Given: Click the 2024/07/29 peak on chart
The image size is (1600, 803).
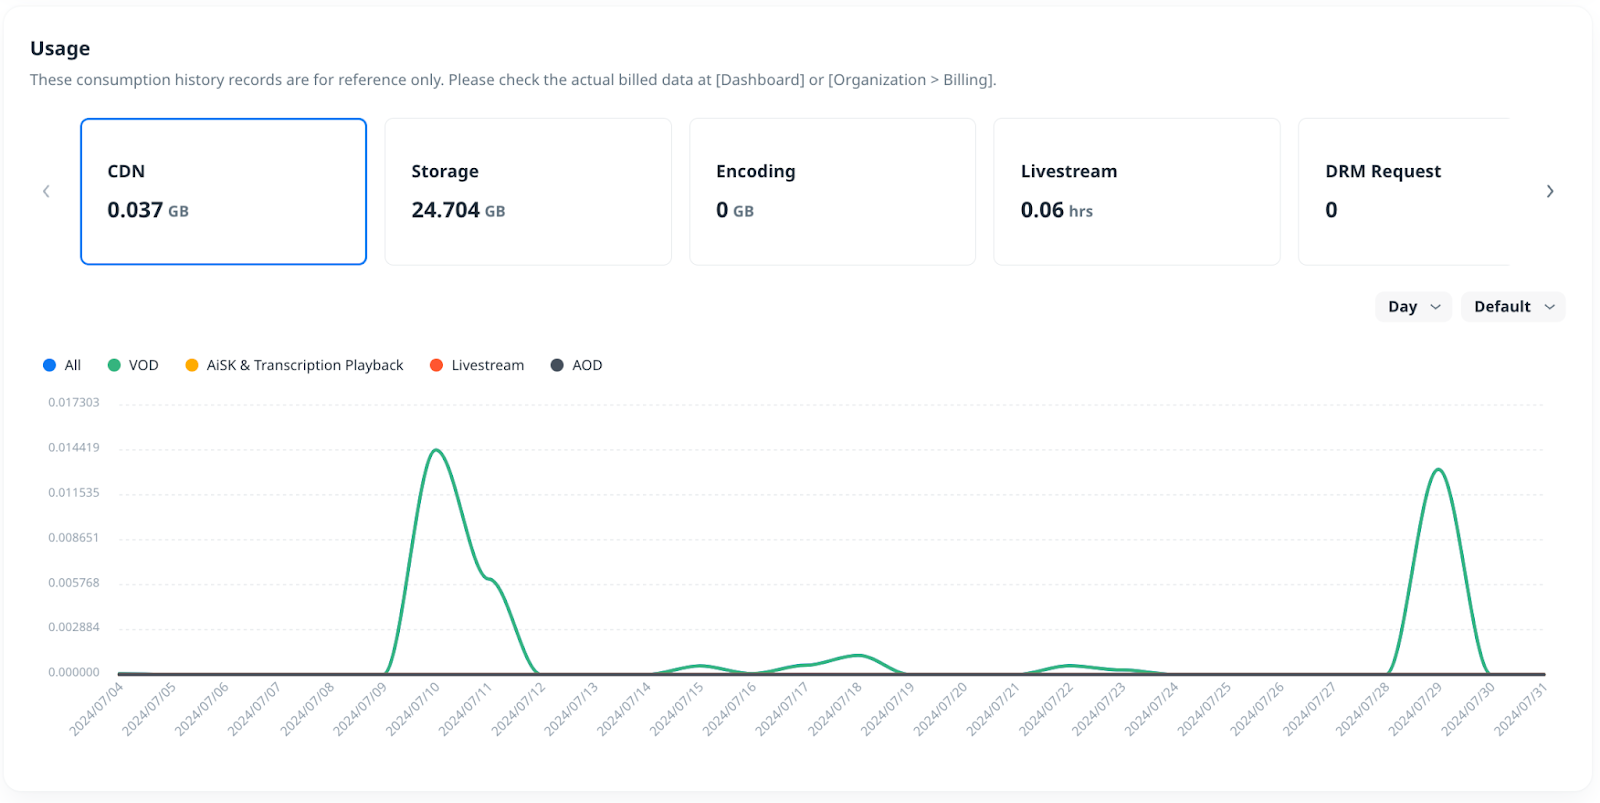Looking at the screenshot, I should 1438,470.
